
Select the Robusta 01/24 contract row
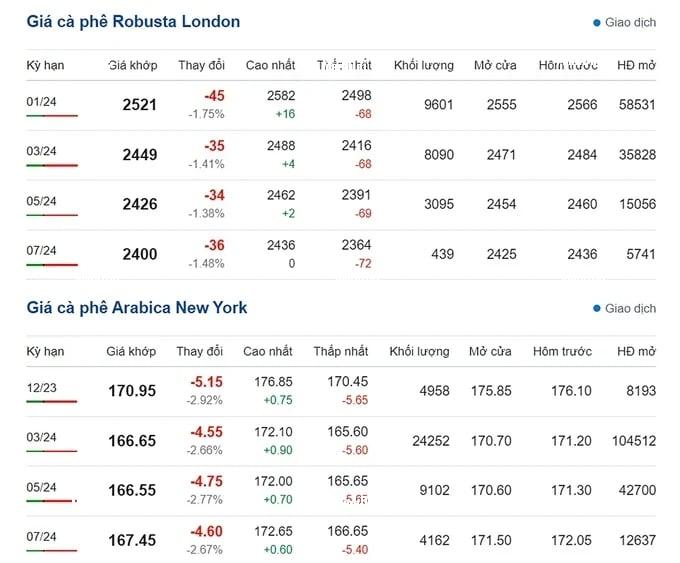(341, 105)
